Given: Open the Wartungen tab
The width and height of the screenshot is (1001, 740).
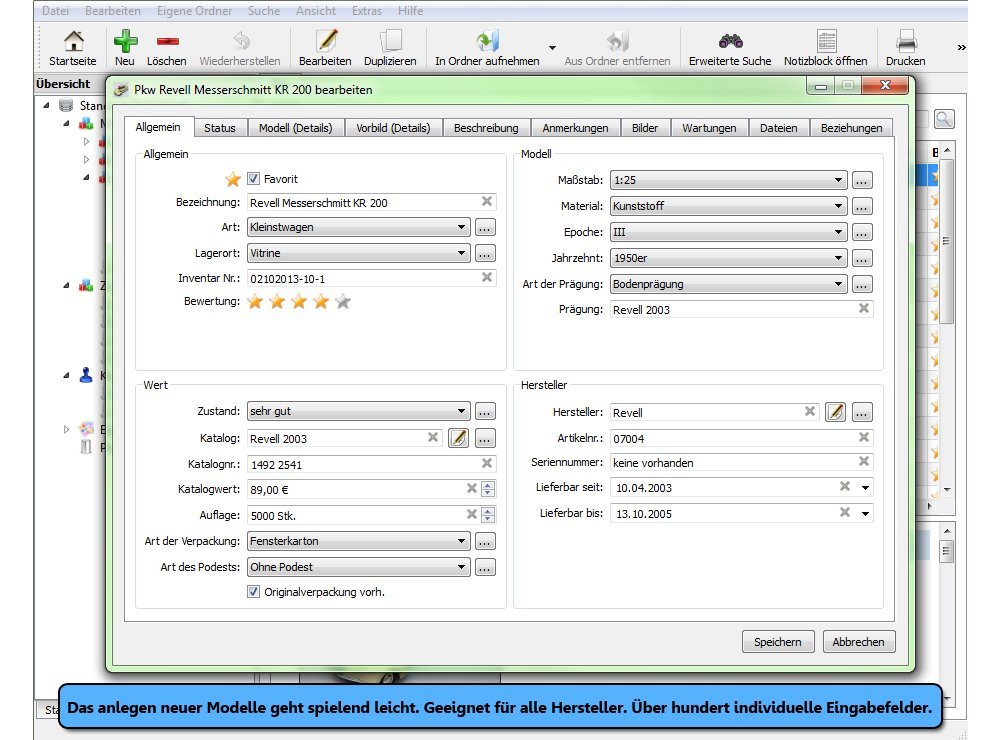Looking at the screenshot, I should pyautogui.click(x=709, y=128).
